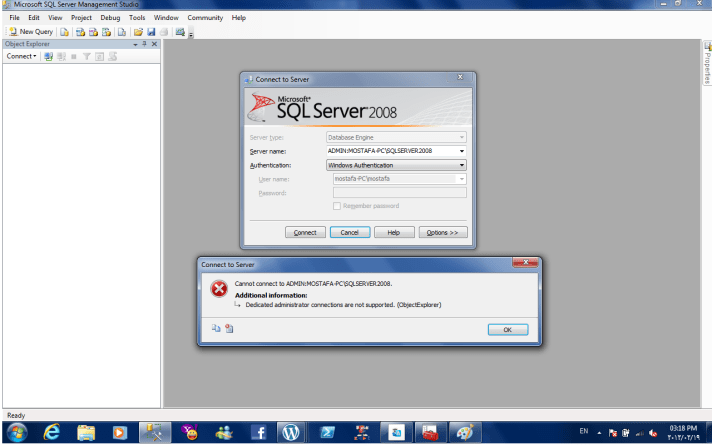This screenshot has width=712, height=445.
Task: Open the Community menu
Action: coord(205,18)
